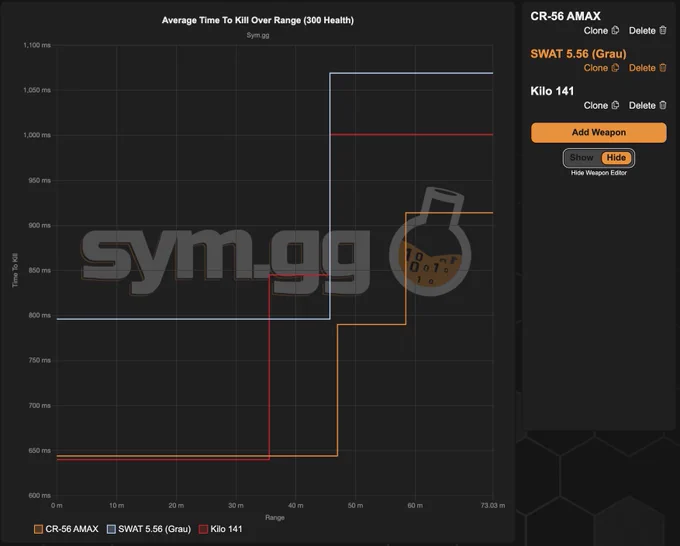Click the 73.03 m range label
Screen dimensions: 680x546
click(493, 506)
